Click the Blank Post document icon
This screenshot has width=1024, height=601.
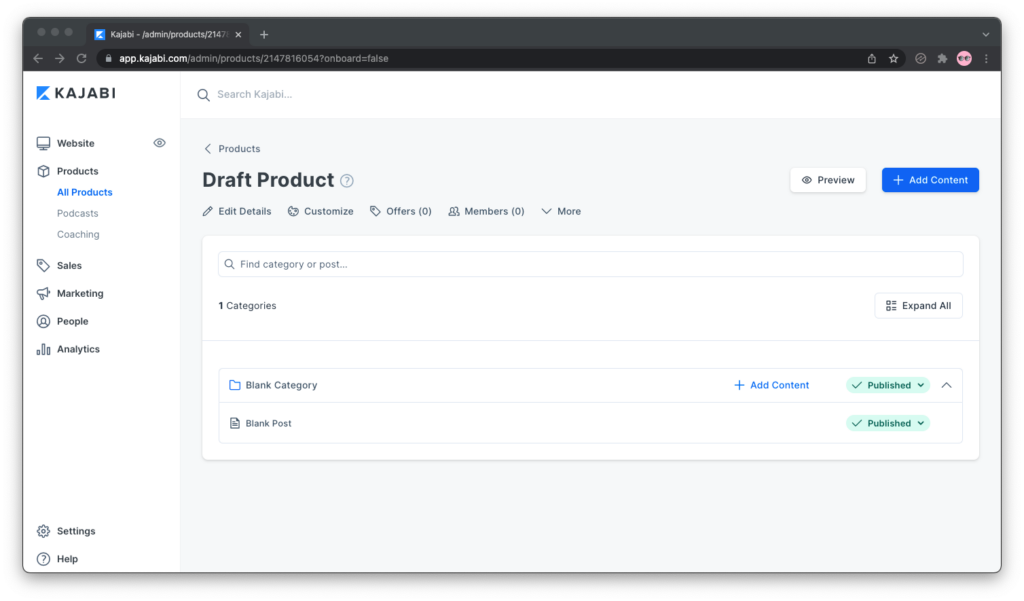tap(234, 423)
